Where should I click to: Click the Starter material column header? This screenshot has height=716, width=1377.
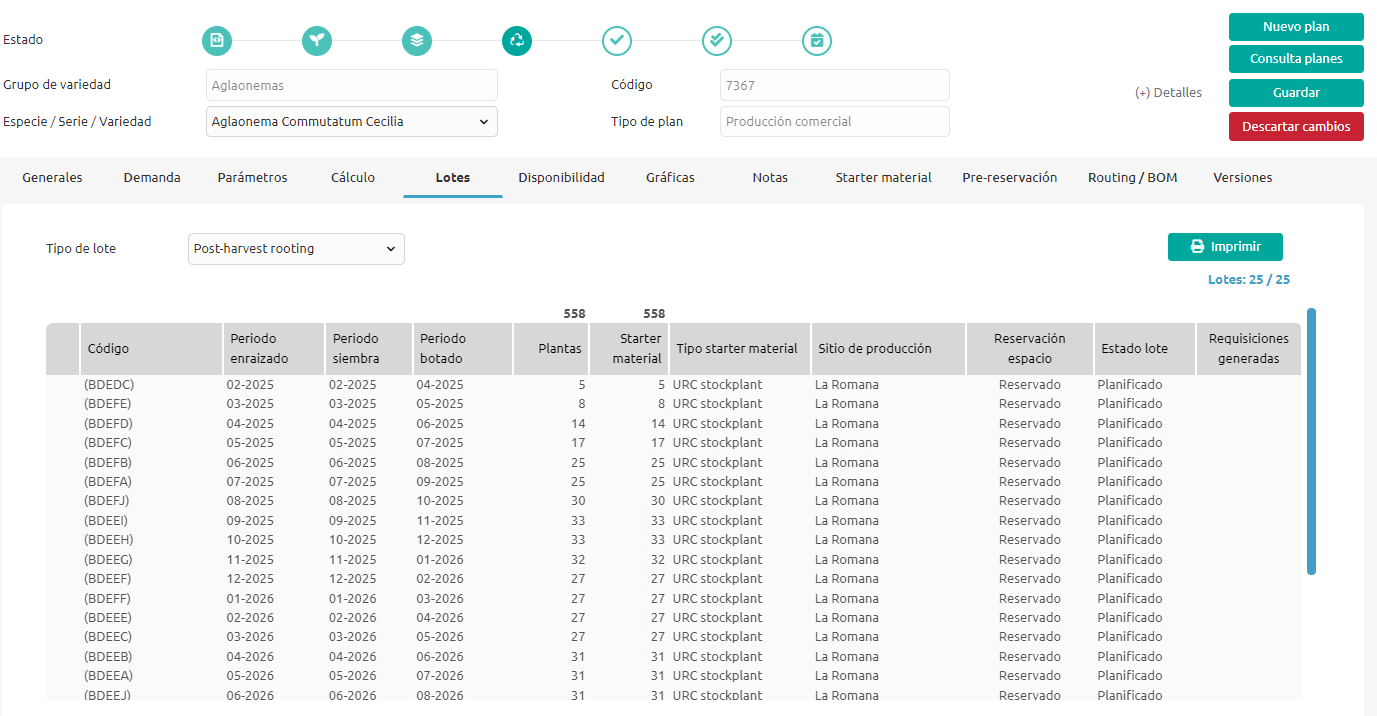(x=629, y=349)
